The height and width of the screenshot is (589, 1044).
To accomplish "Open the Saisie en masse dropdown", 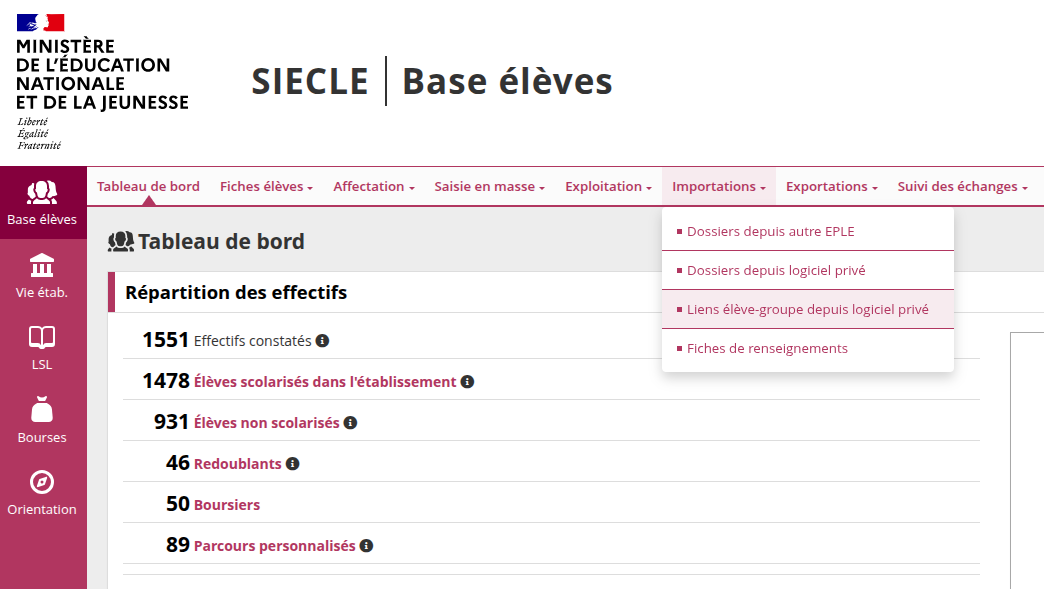I will 489,187.
